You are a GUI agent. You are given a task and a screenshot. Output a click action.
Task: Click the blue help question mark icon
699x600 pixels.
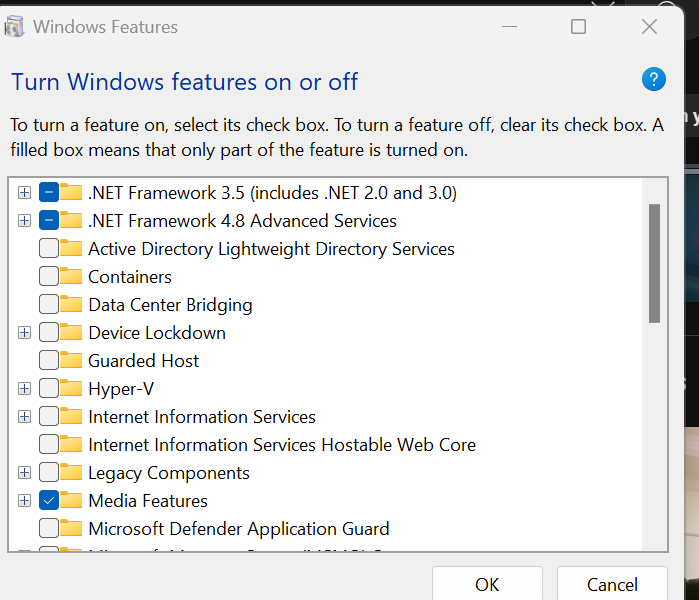[x=654, y=79]
